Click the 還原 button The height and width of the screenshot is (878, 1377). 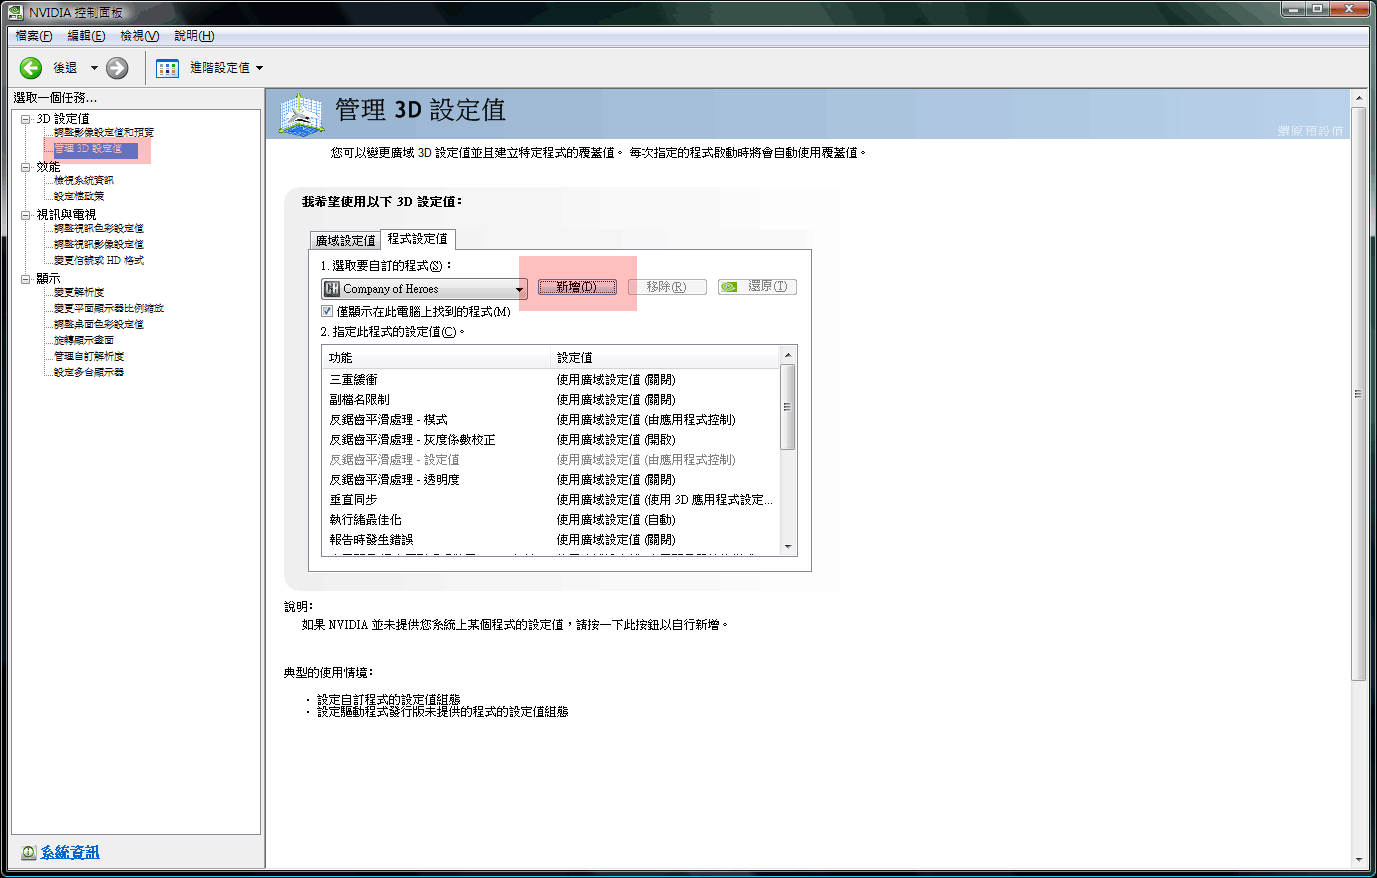click(757, 287)
